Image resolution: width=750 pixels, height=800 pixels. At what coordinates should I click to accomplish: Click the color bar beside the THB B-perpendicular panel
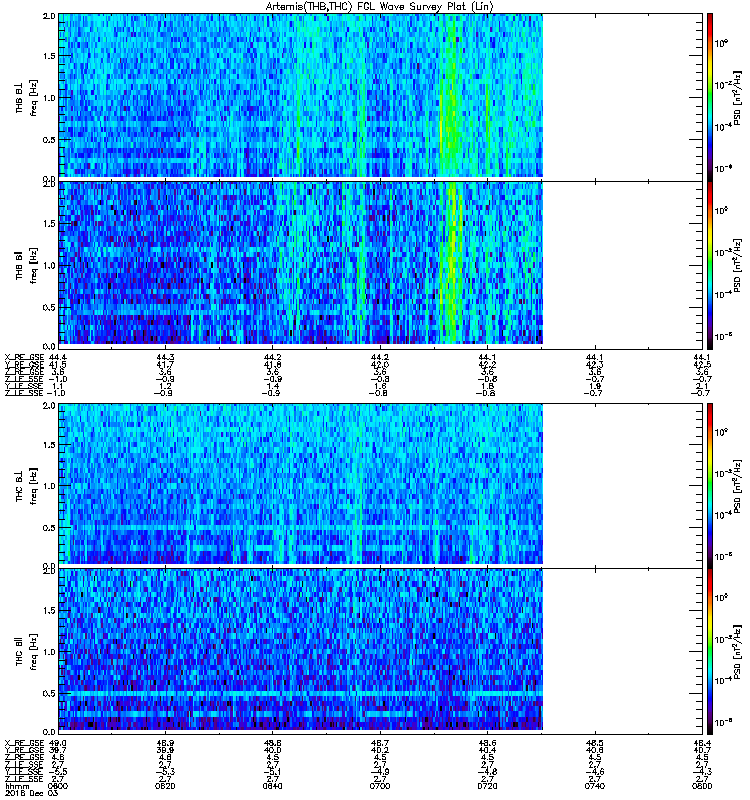pos(710,96)
